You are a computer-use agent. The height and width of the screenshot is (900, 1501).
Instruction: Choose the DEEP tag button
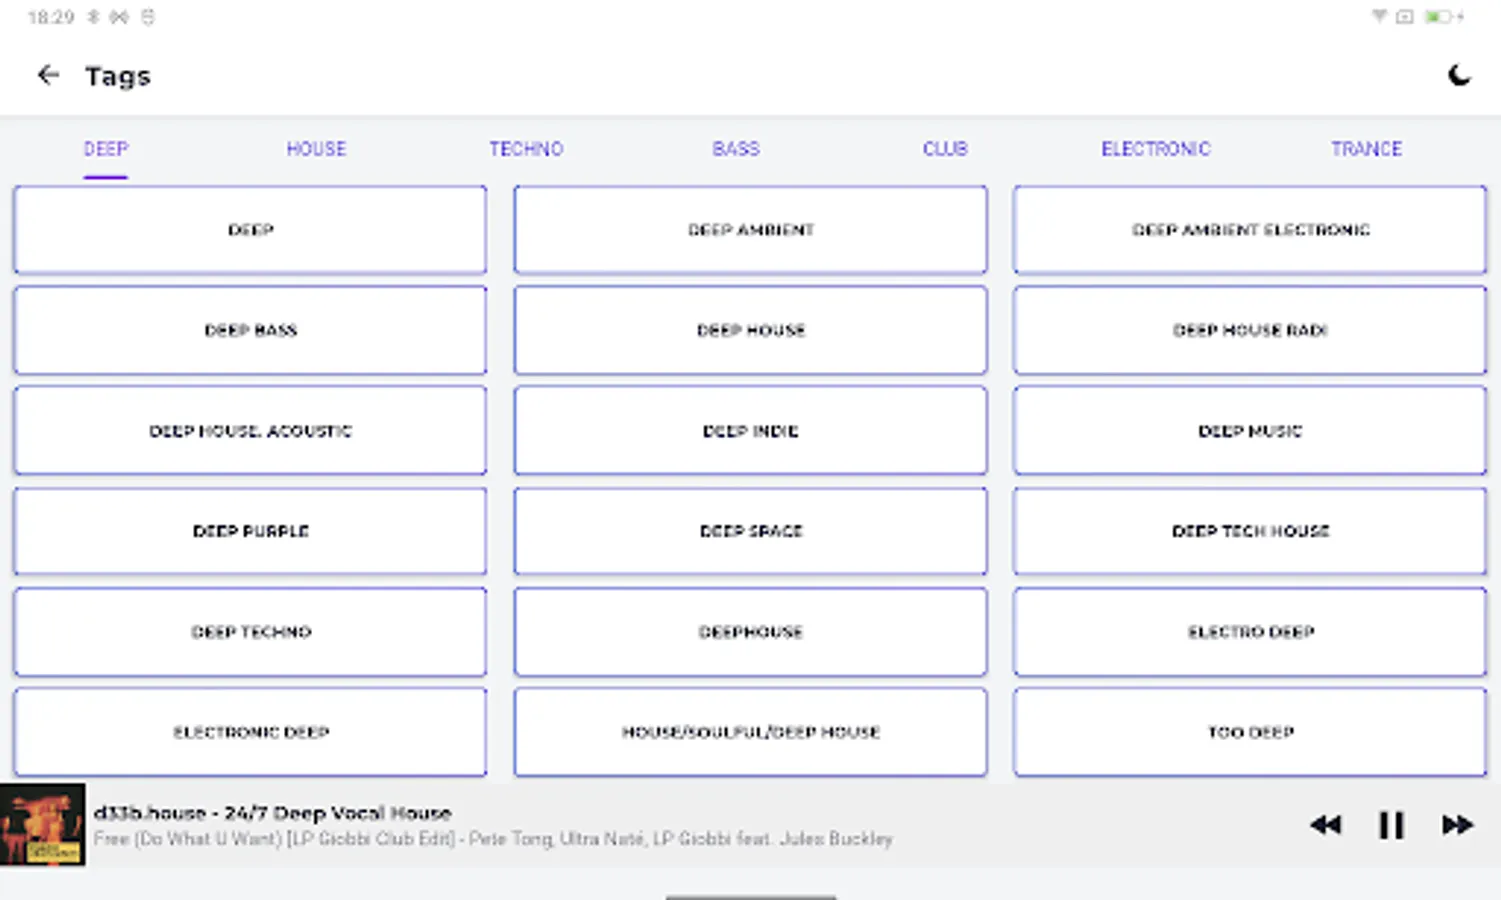pos(250,230)
